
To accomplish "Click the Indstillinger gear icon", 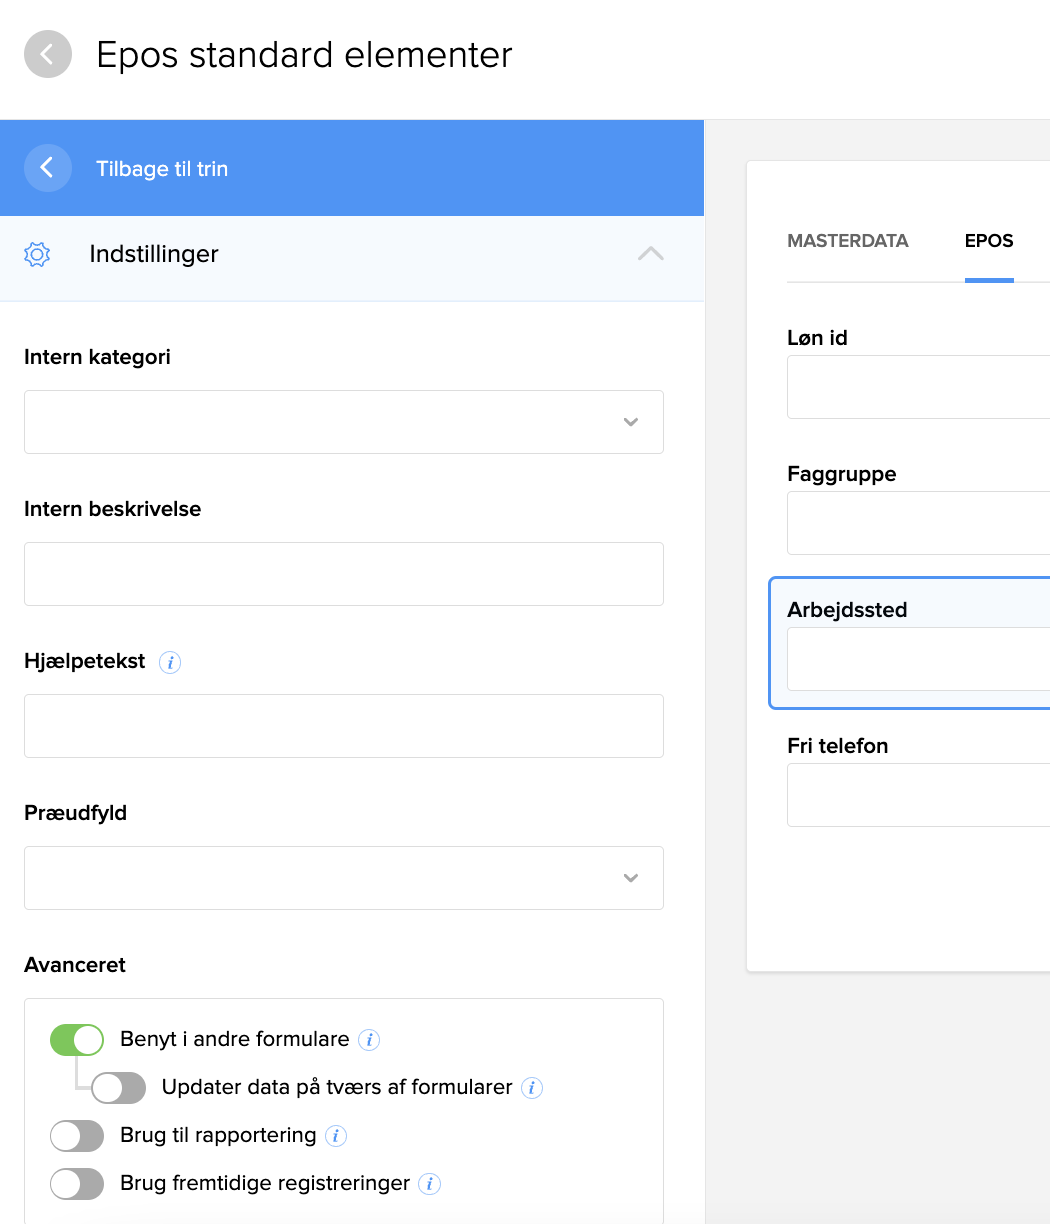I will click(37, 254).
